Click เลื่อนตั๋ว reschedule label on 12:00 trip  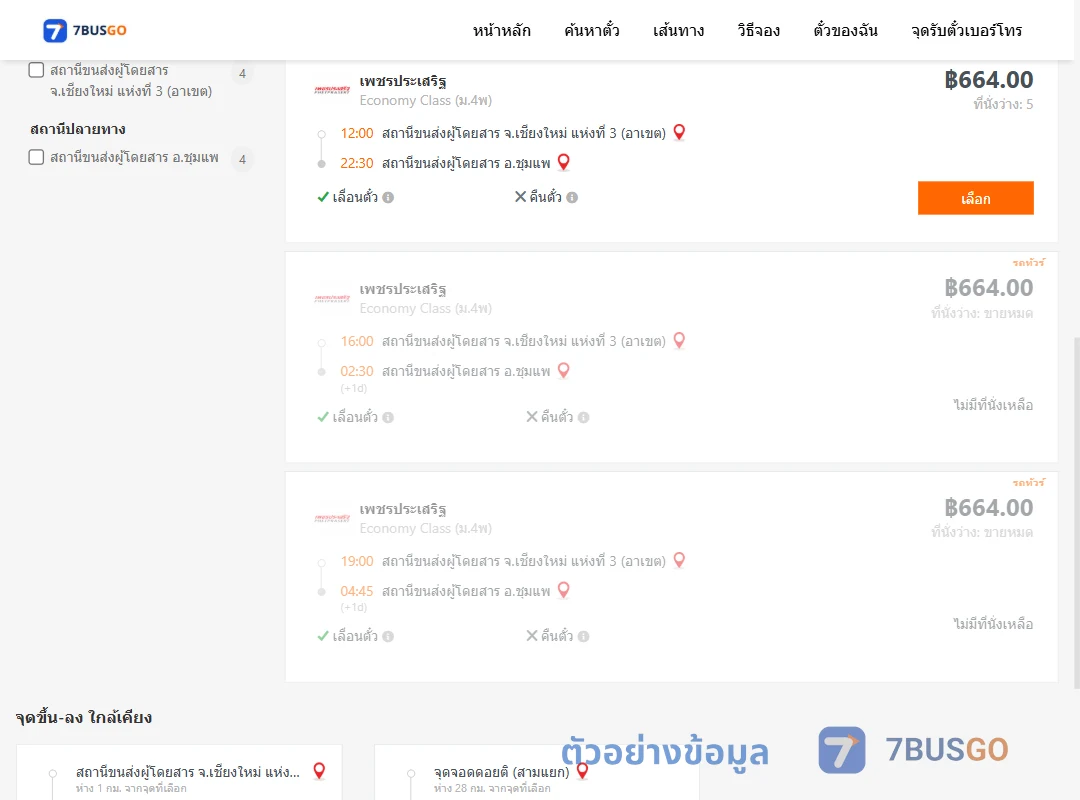355,198
